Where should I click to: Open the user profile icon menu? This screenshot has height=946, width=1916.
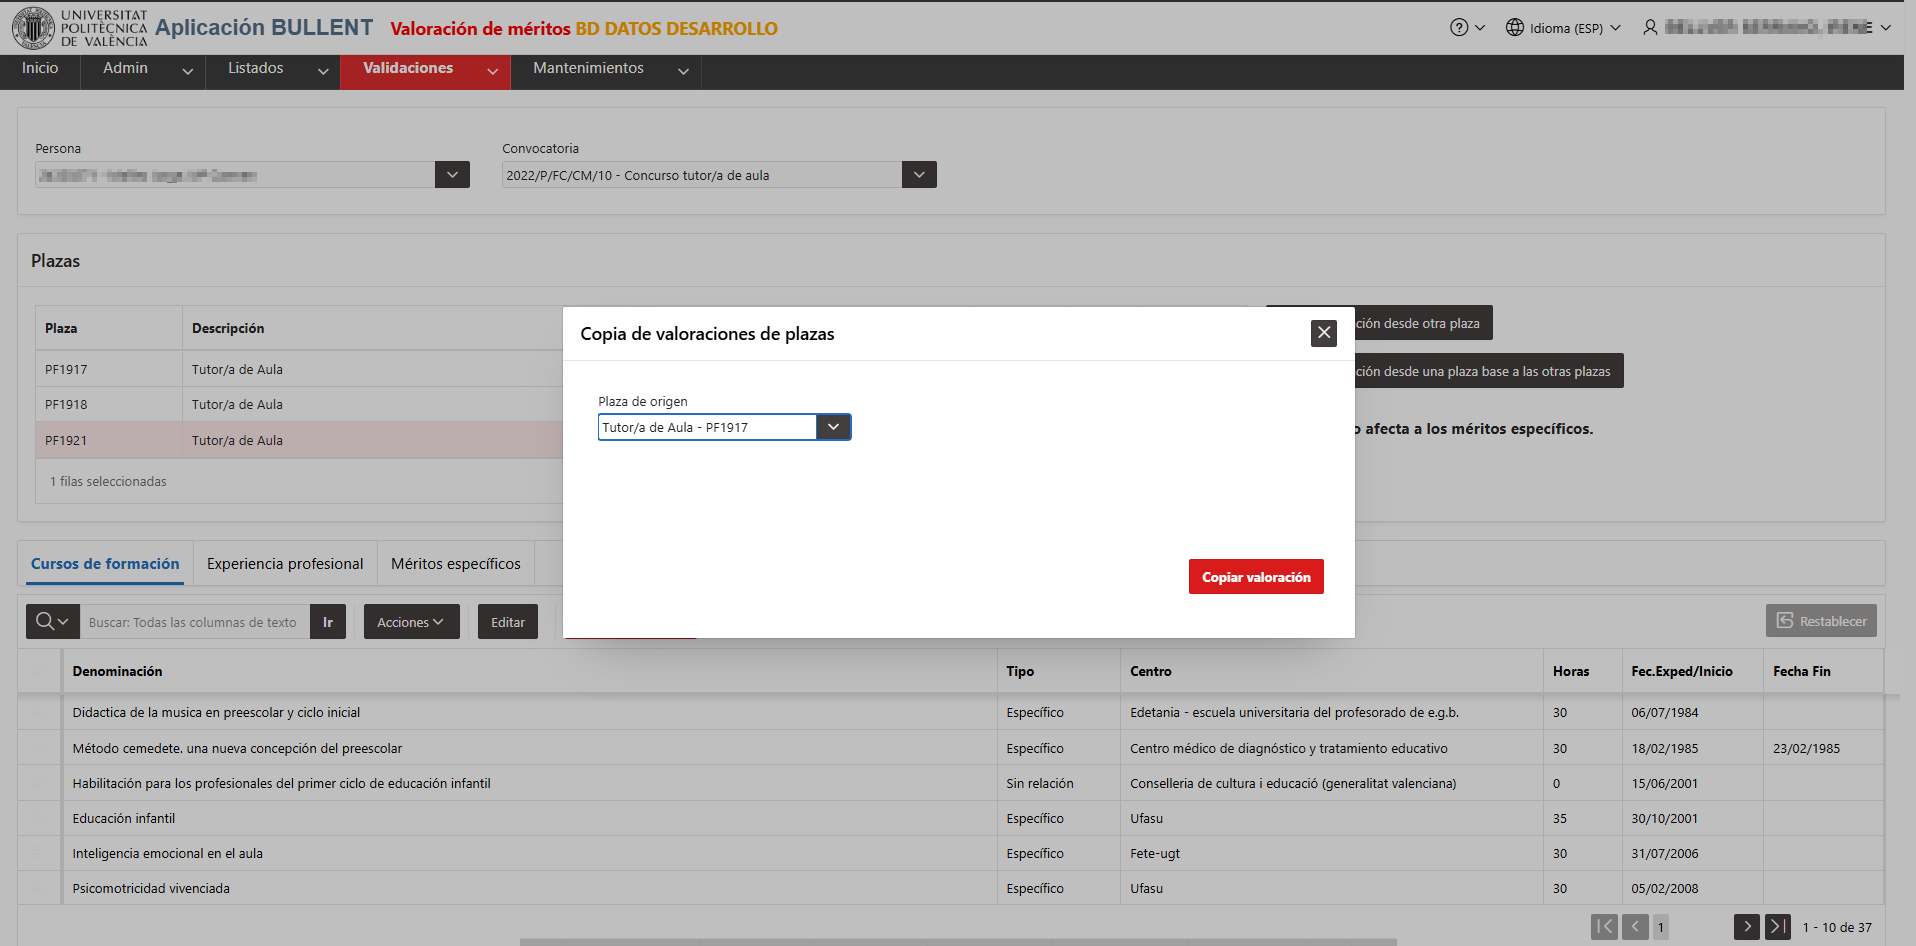pyautogui.click(x=1650, y=28)
